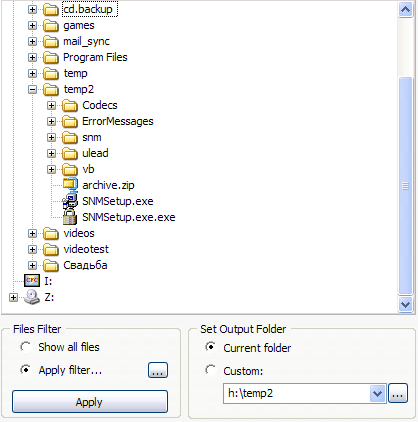Image resolution: width=418 pixels, height=422 pixels.
Task: Click the CD drive icon for Z:
Action: coord(32,297)
